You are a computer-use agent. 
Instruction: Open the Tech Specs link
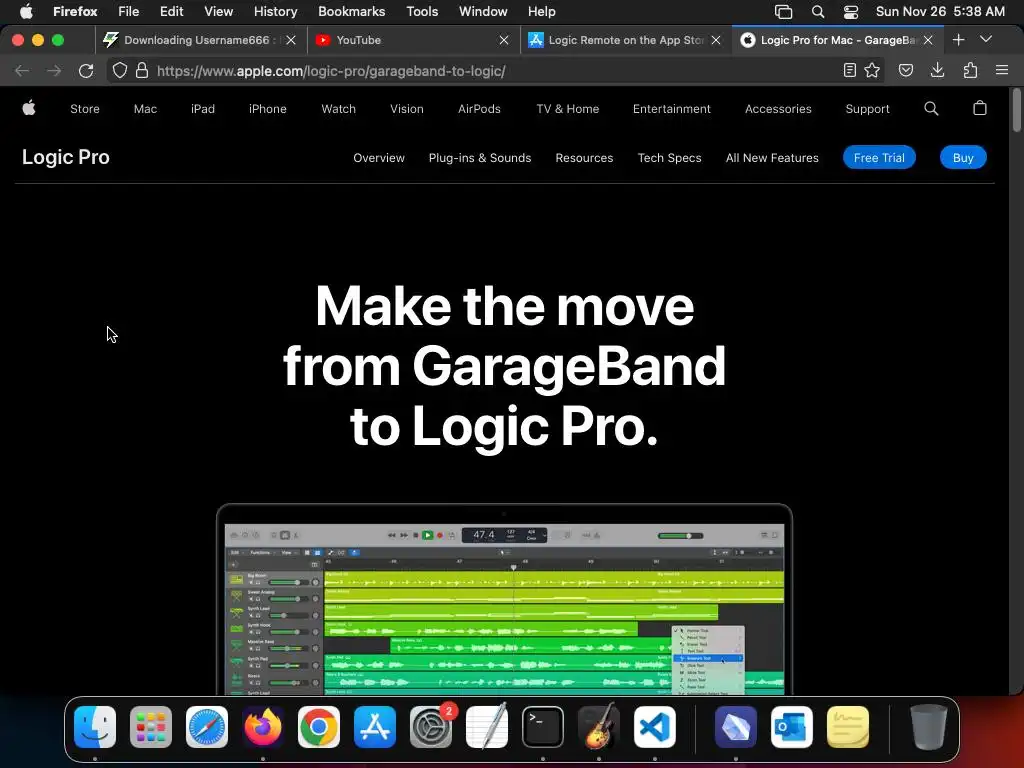669,158
